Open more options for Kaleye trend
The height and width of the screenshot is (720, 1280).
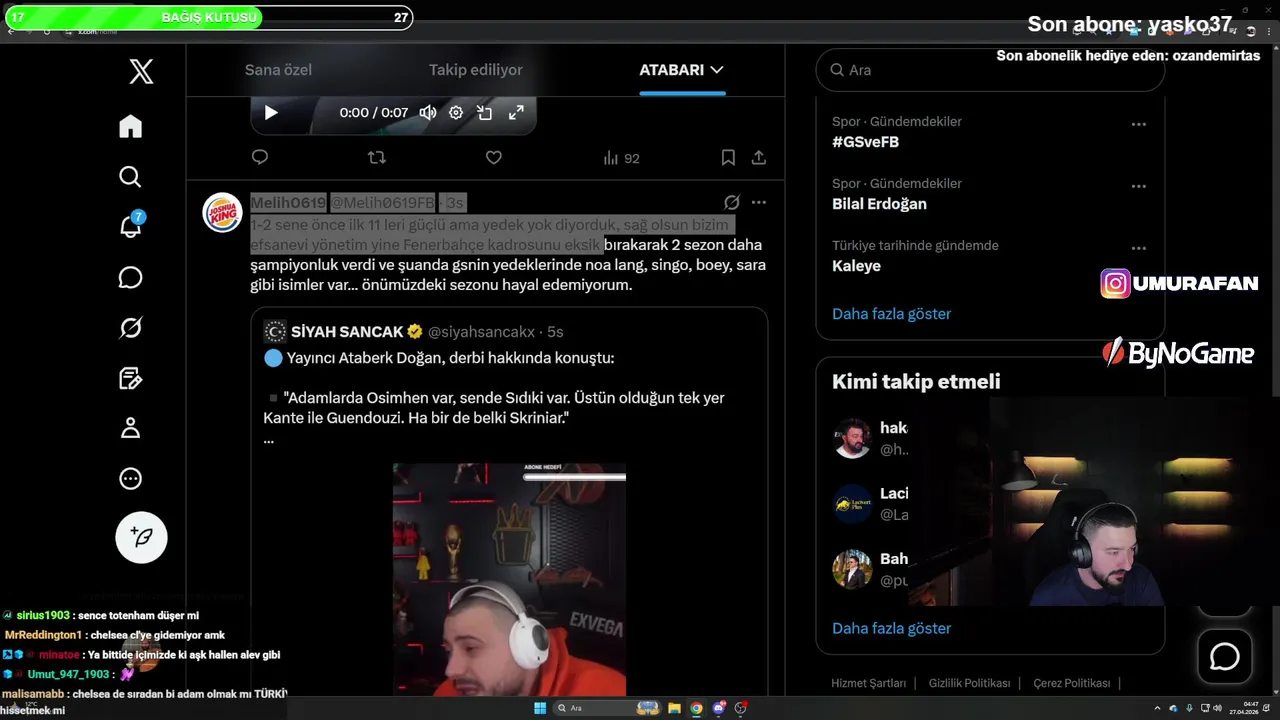(1138, 249)
